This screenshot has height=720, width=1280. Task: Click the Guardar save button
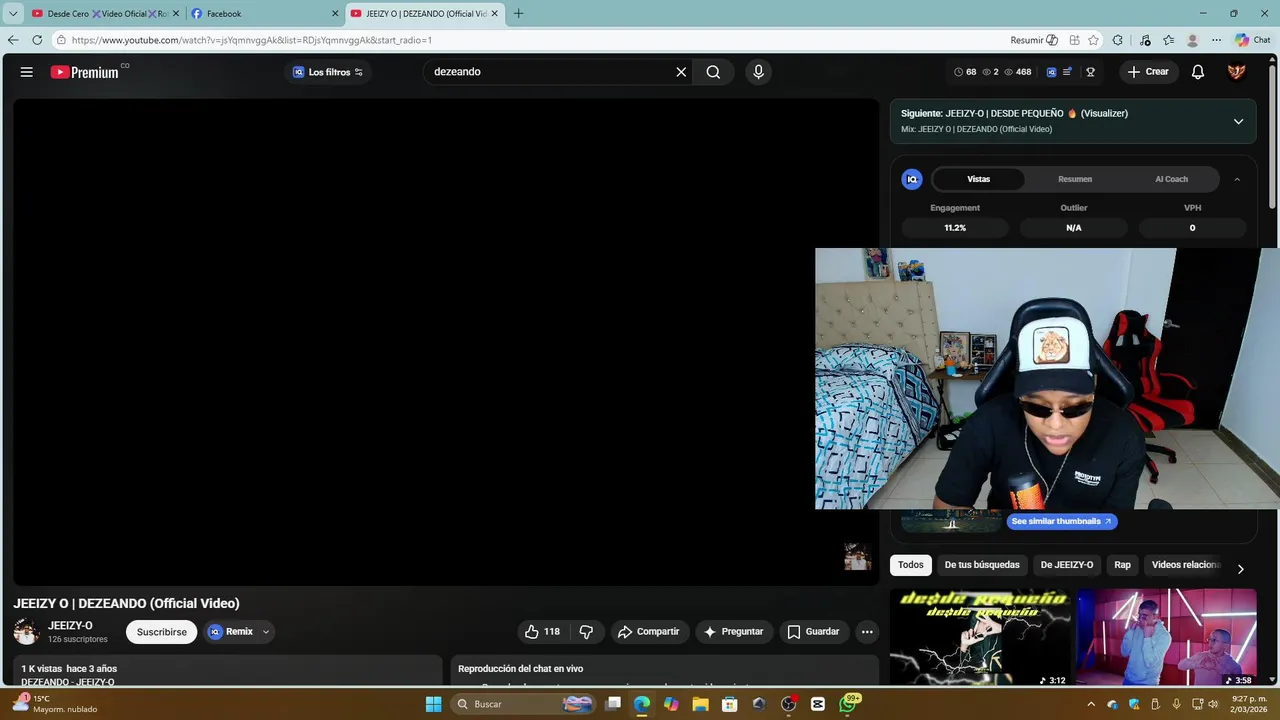click(x=813, y=632)
